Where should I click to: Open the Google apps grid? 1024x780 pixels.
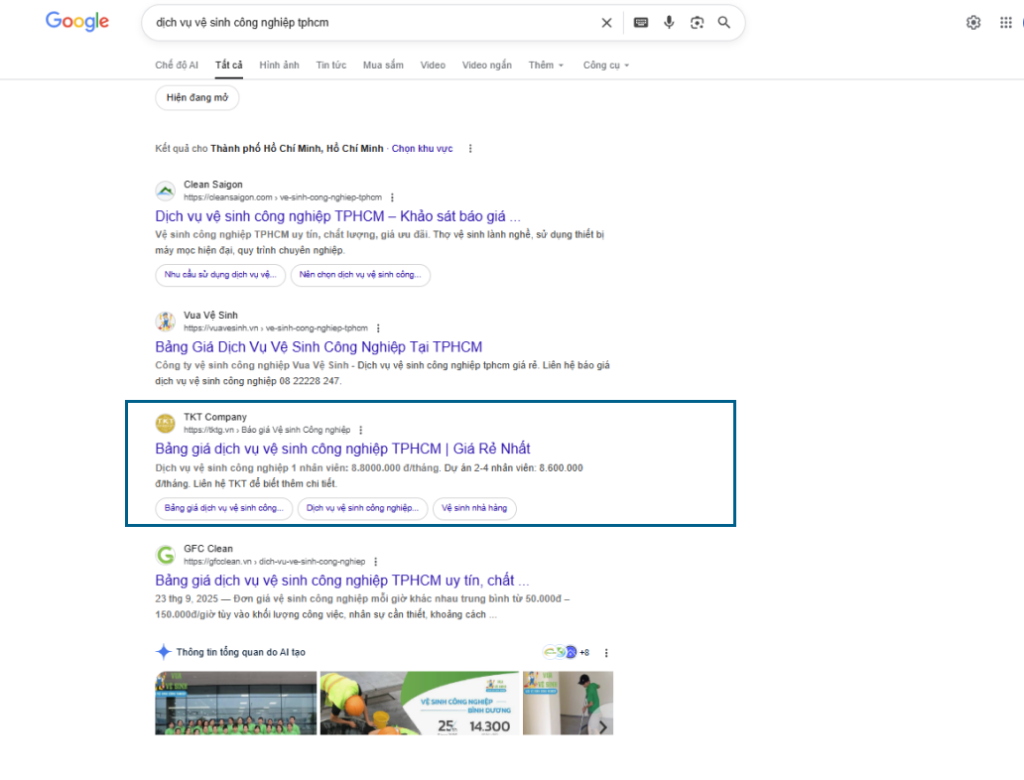tap(1006, 23)
